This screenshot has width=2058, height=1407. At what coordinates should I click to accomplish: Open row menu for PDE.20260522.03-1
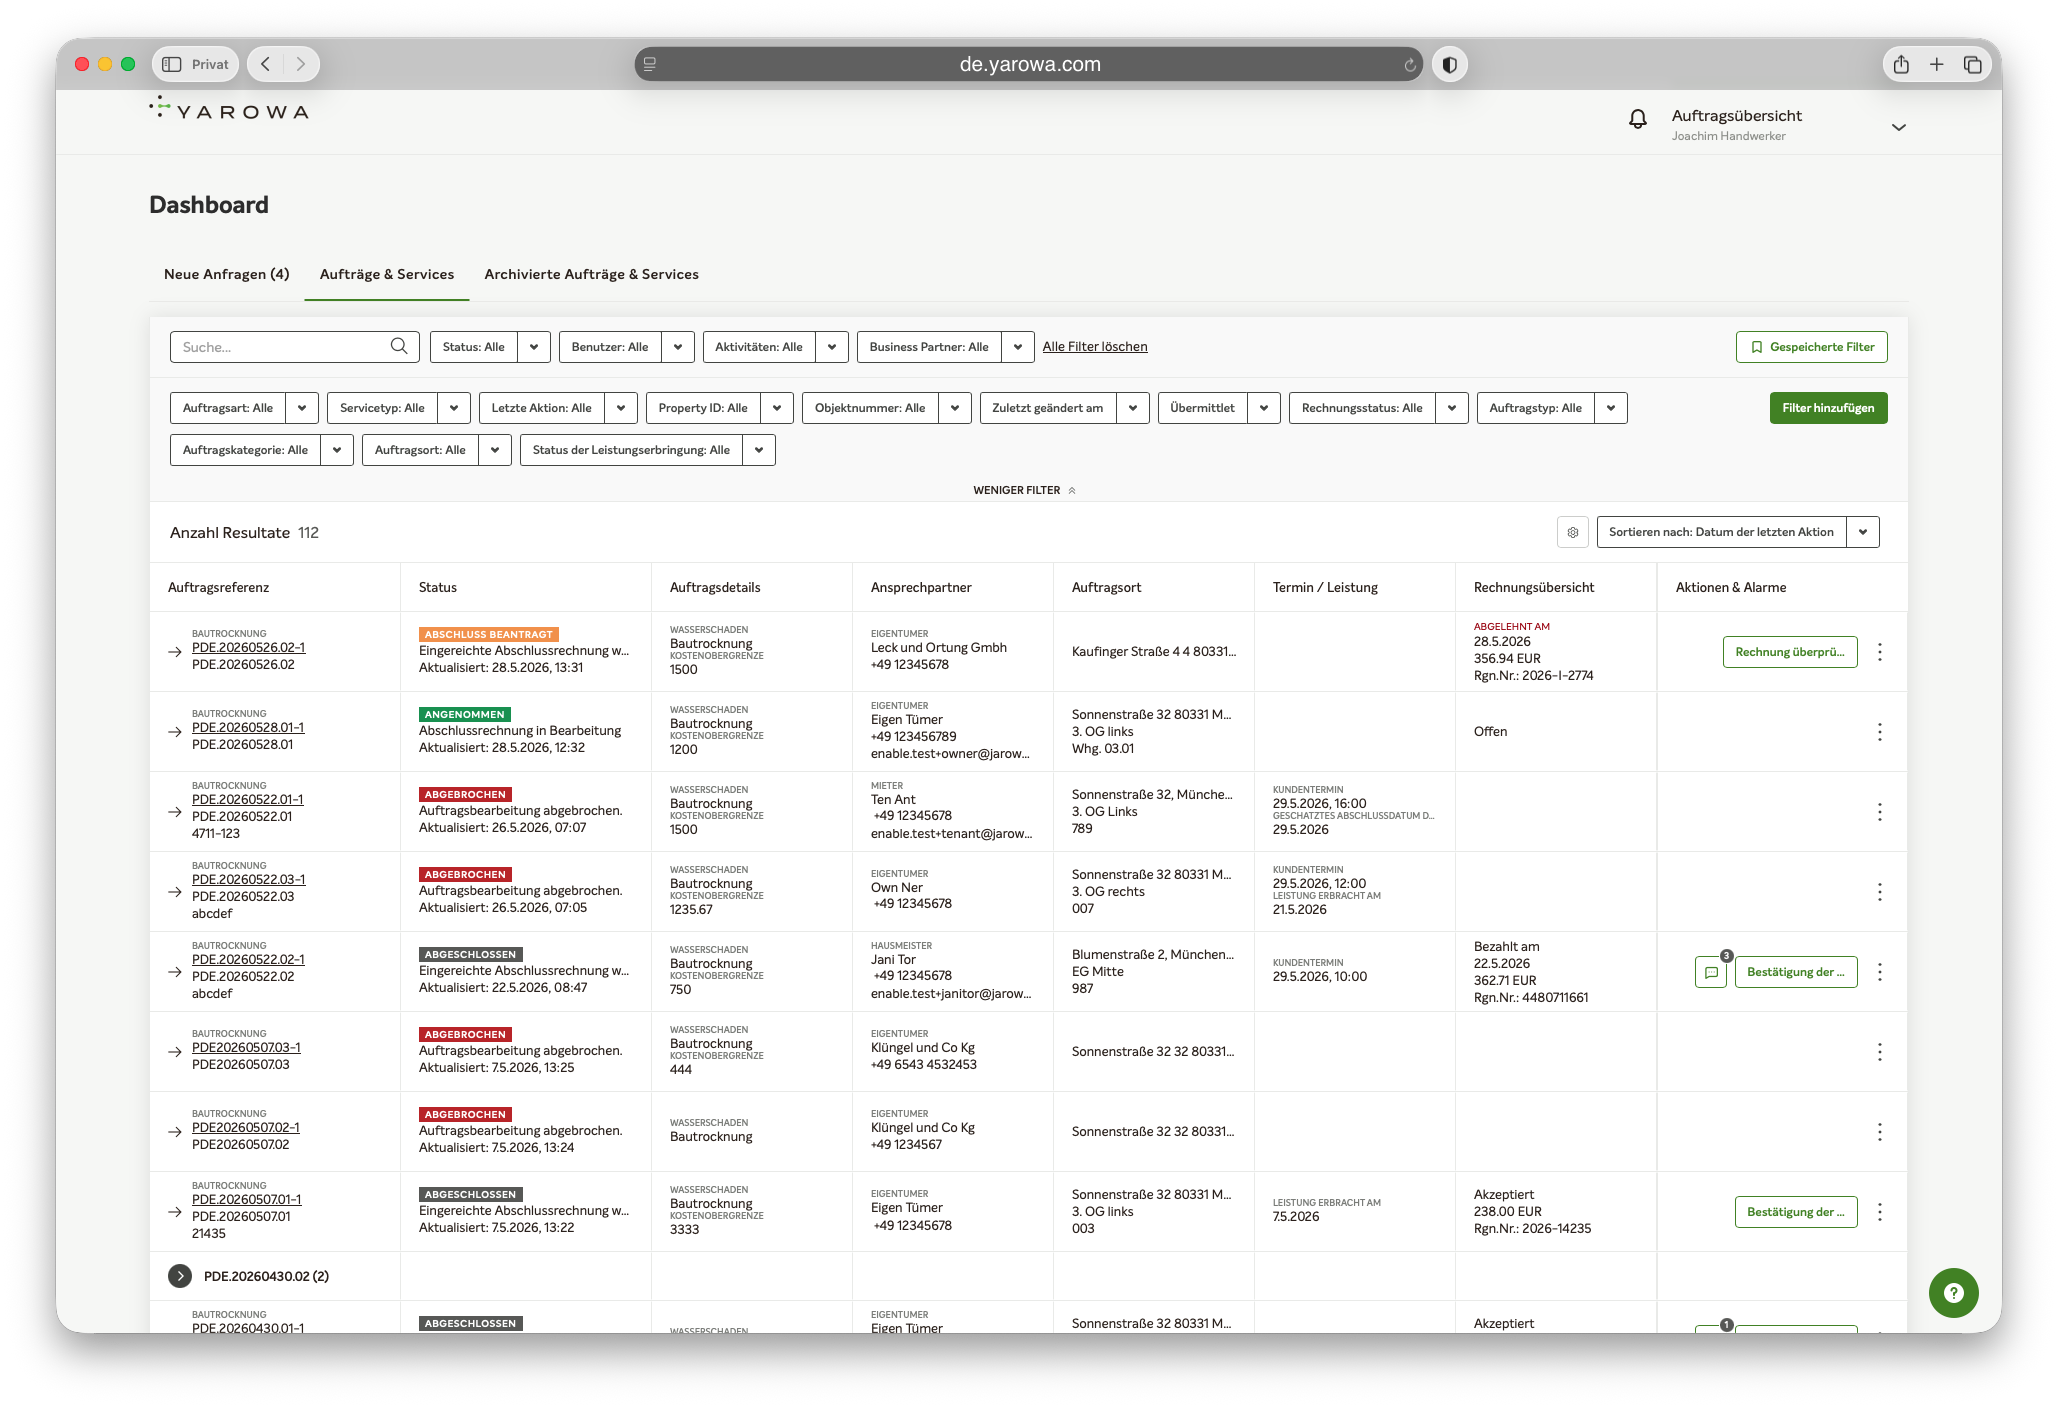1880,892
